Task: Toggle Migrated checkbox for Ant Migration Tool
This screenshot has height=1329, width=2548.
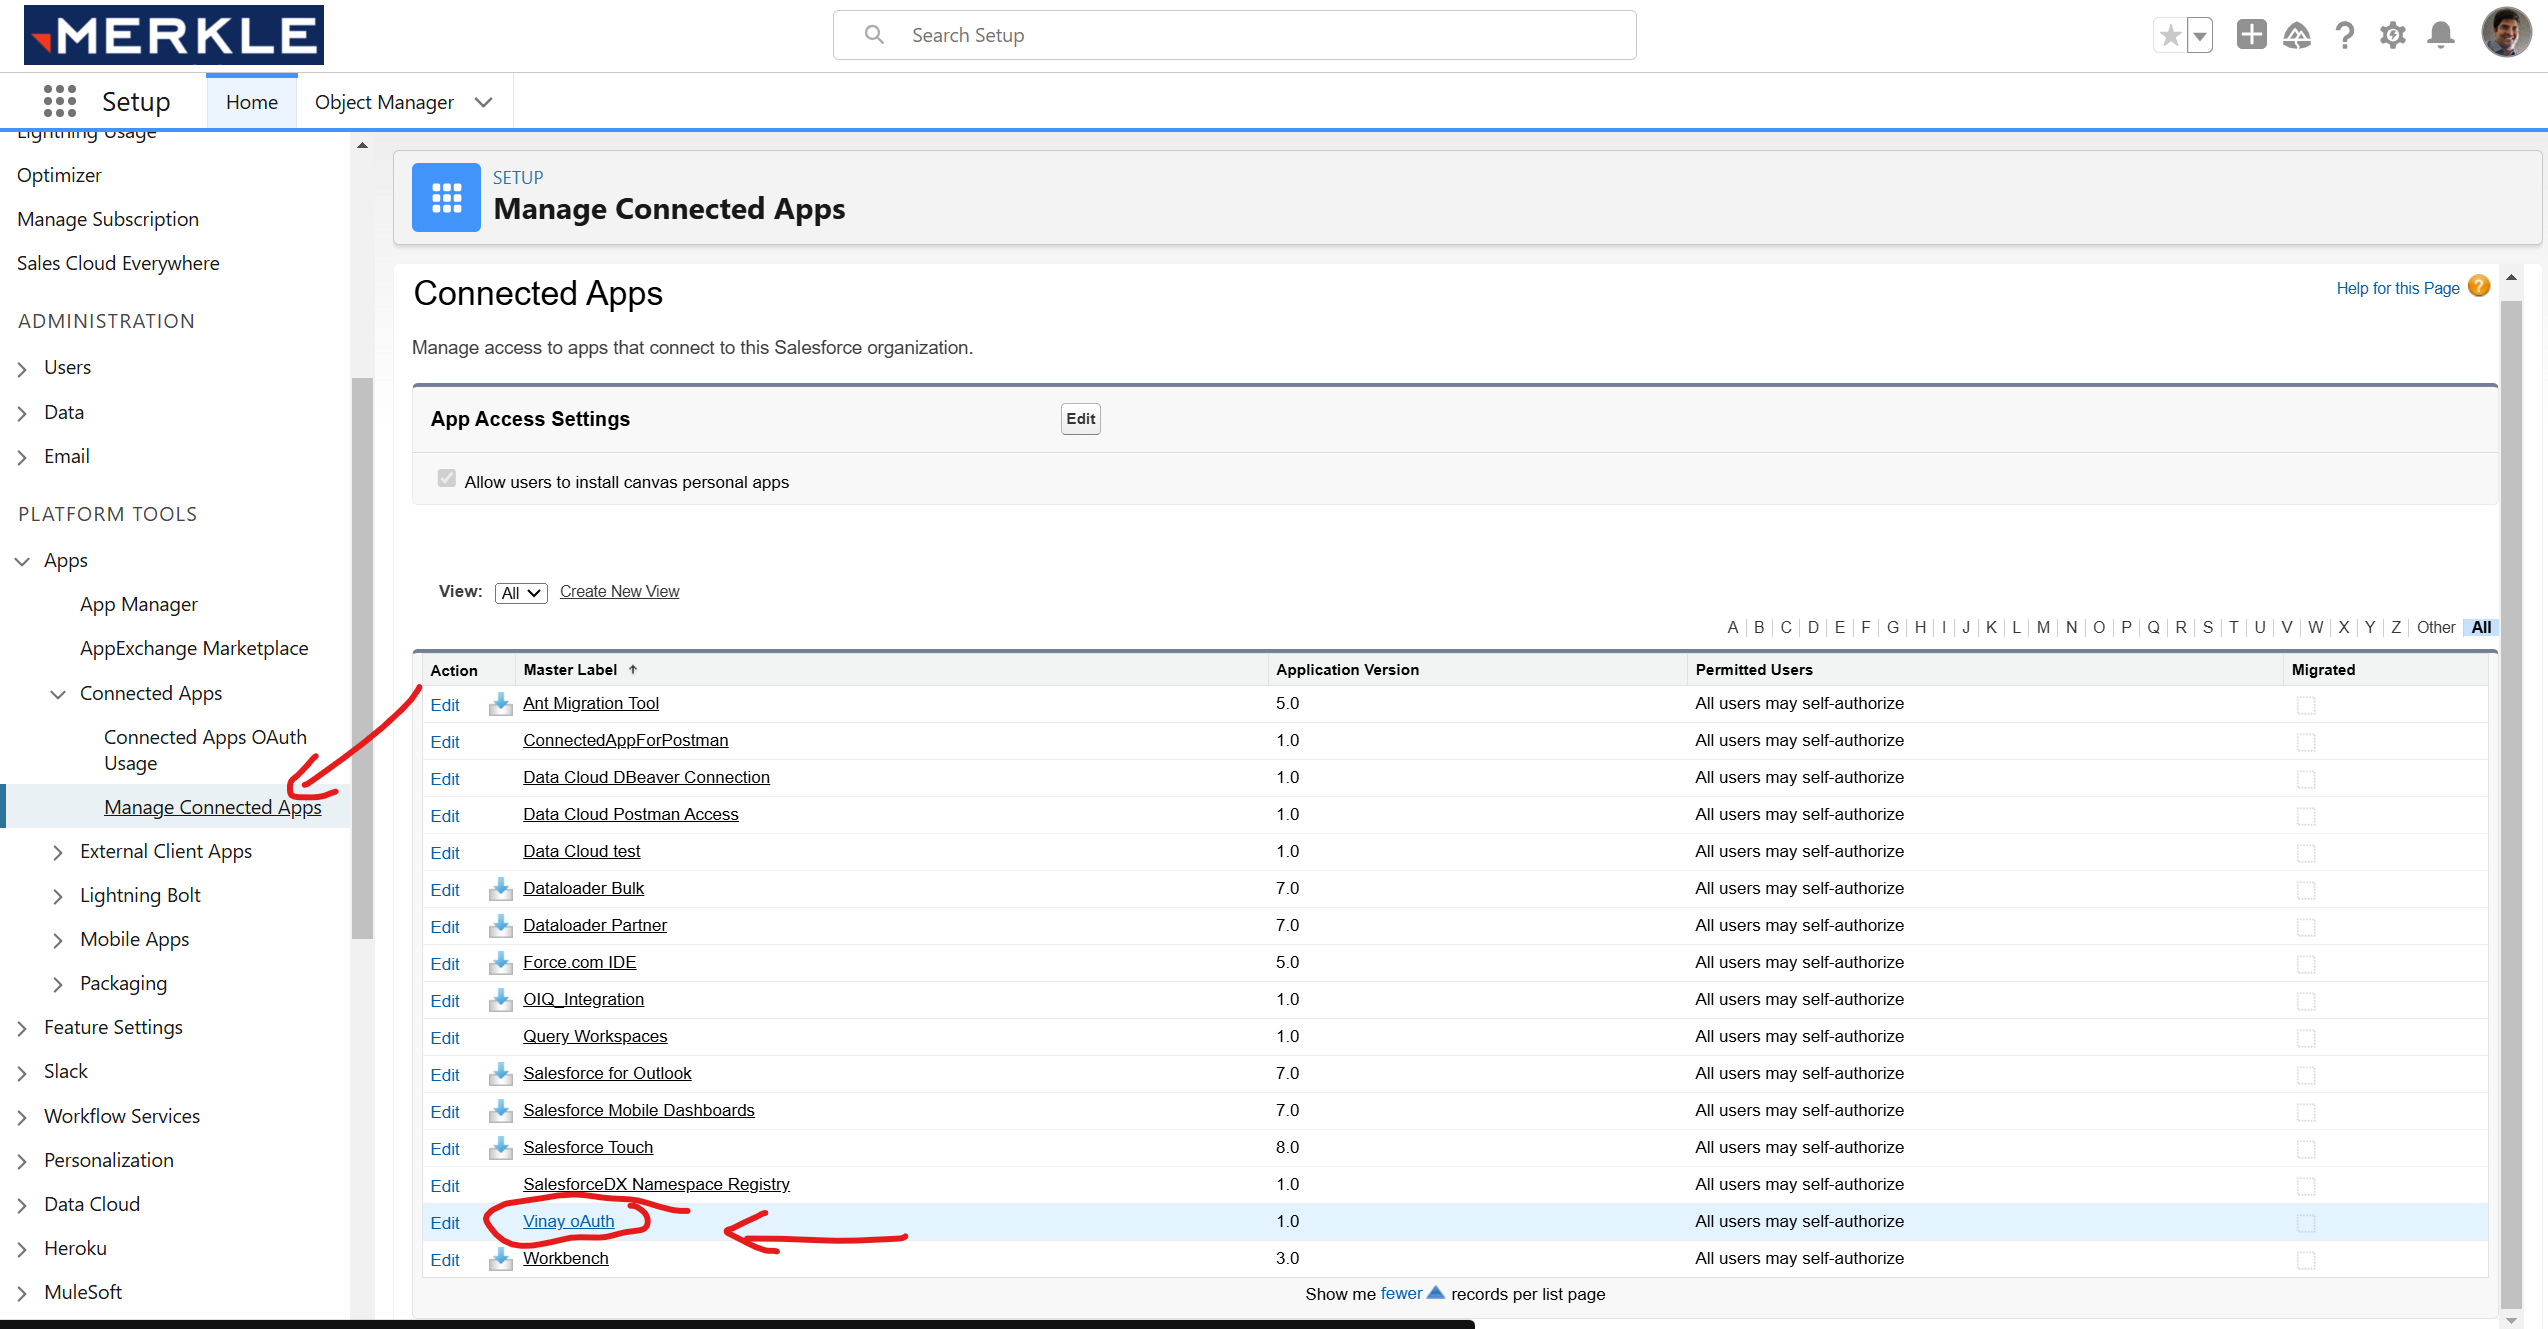Action: [2306, 705]
